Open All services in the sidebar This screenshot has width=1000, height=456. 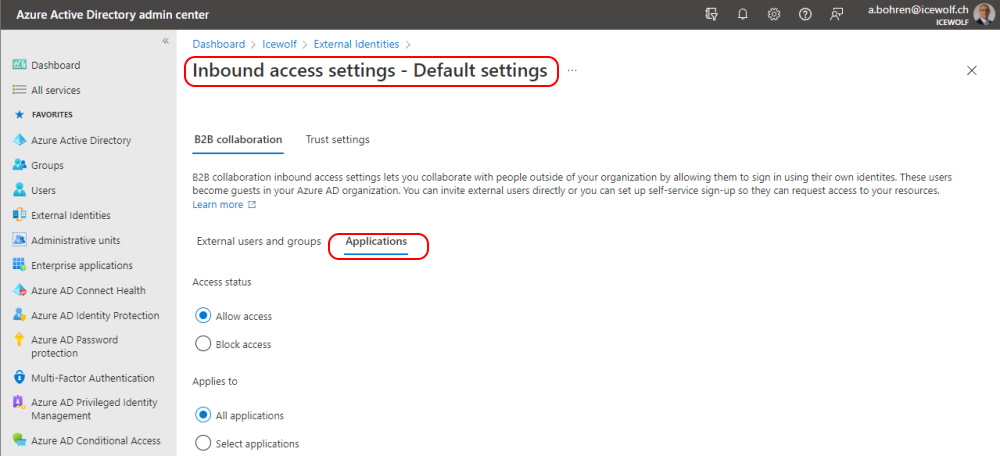pos(55,90)
